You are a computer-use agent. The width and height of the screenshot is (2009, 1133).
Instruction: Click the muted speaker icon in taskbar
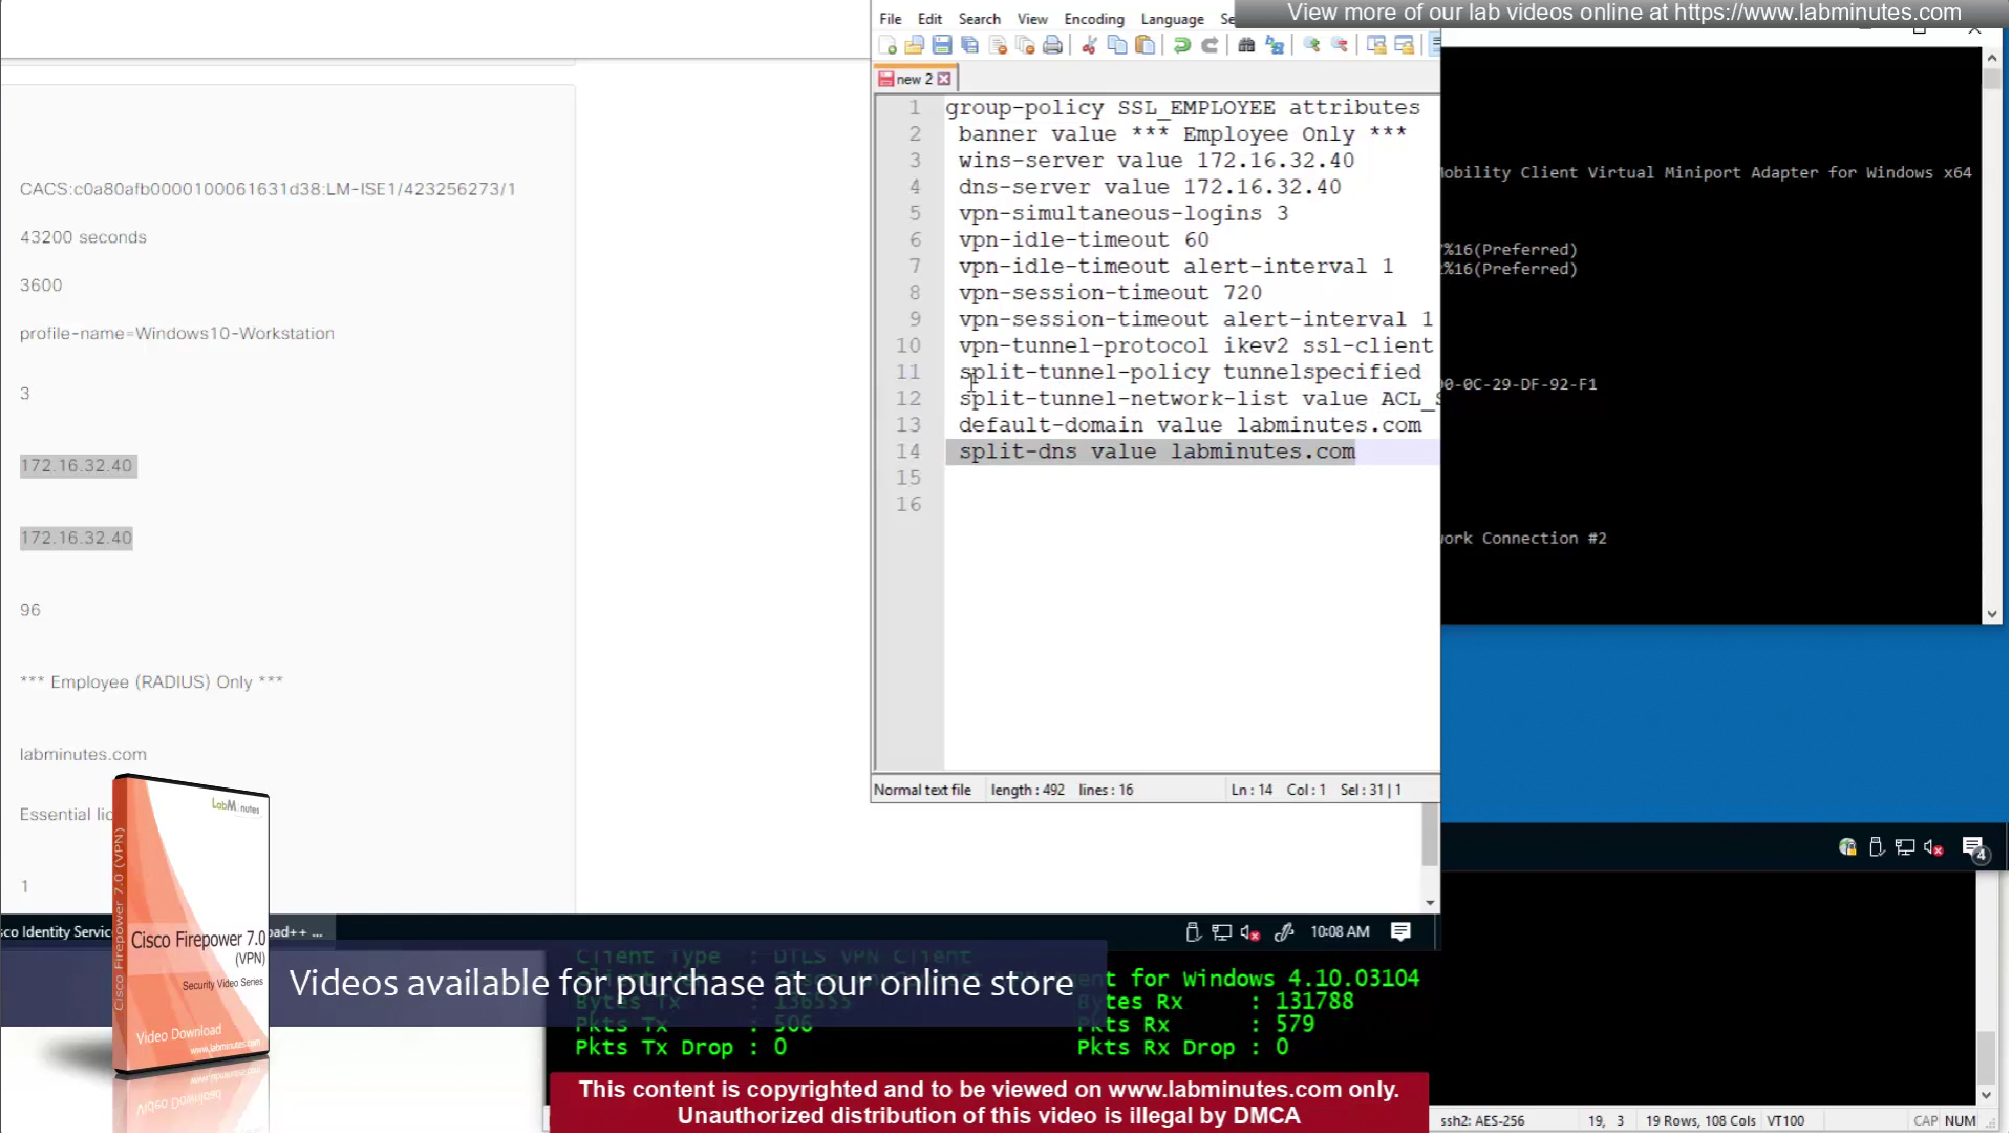tap(1933, 848)
